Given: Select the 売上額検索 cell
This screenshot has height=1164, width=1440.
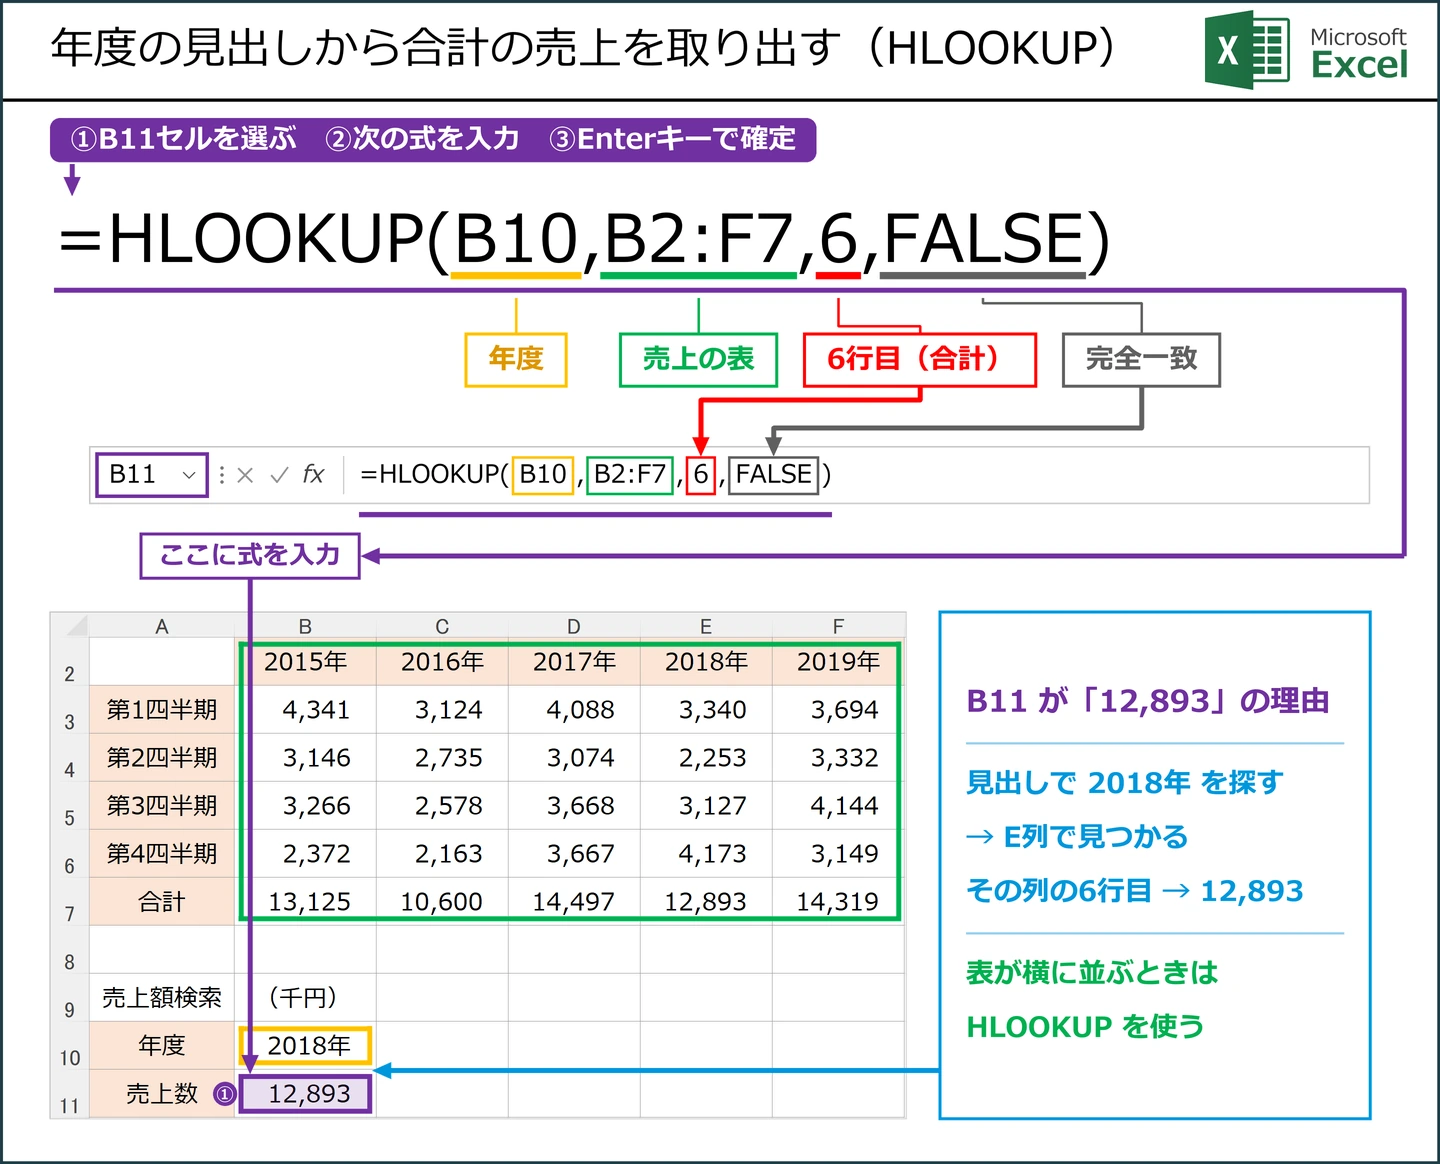Looking at the screenshot, I should (162, 998).
